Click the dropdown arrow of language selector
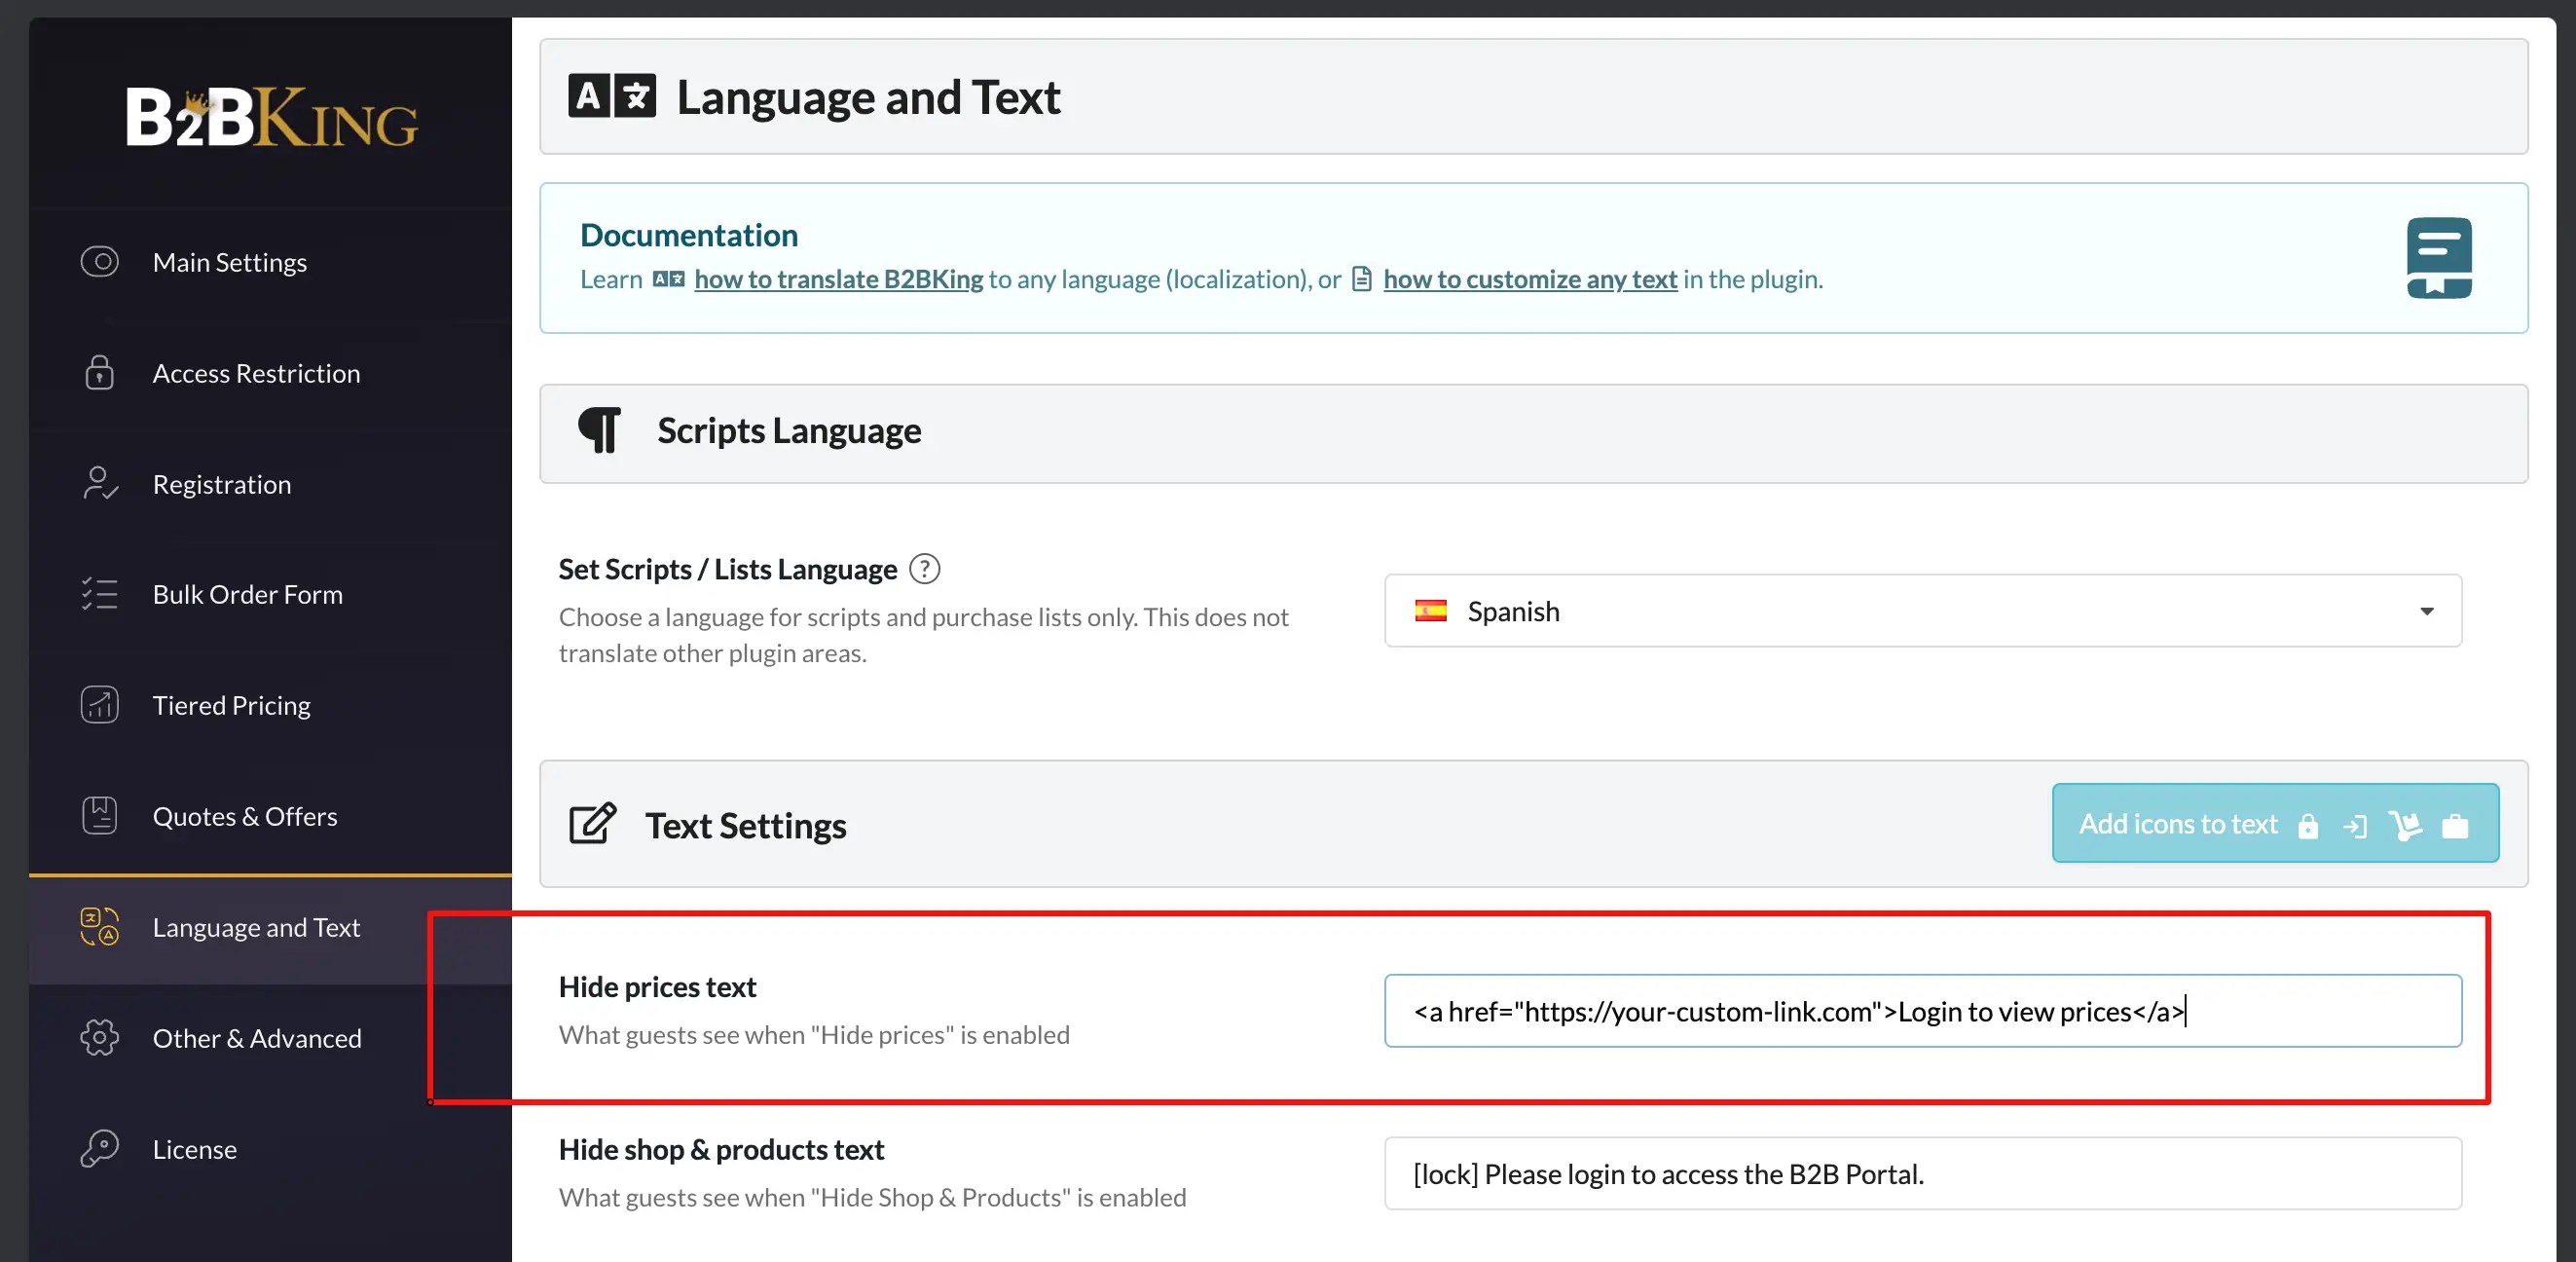This screenshot has height=1262, width=2576. (x=2426, y=611)
